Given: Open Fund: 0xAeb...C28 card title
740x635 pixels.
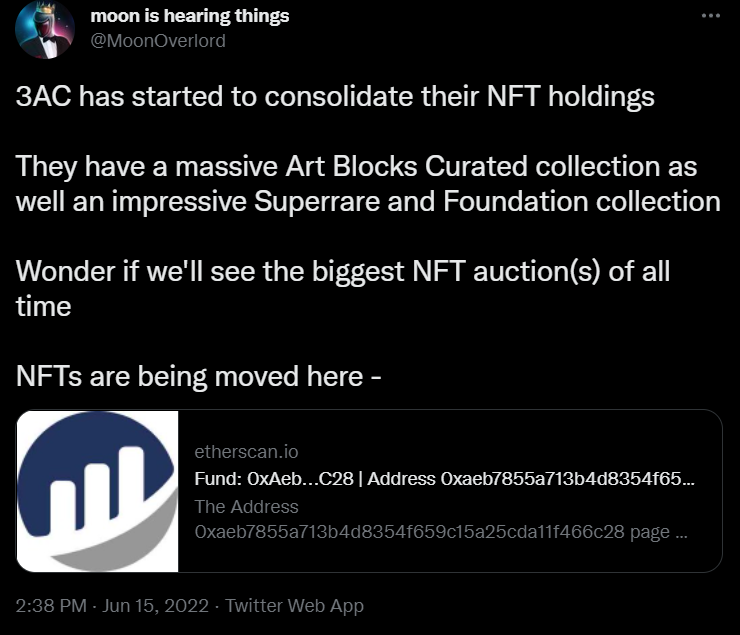Looking at the screenshot, I should point(274,479).
